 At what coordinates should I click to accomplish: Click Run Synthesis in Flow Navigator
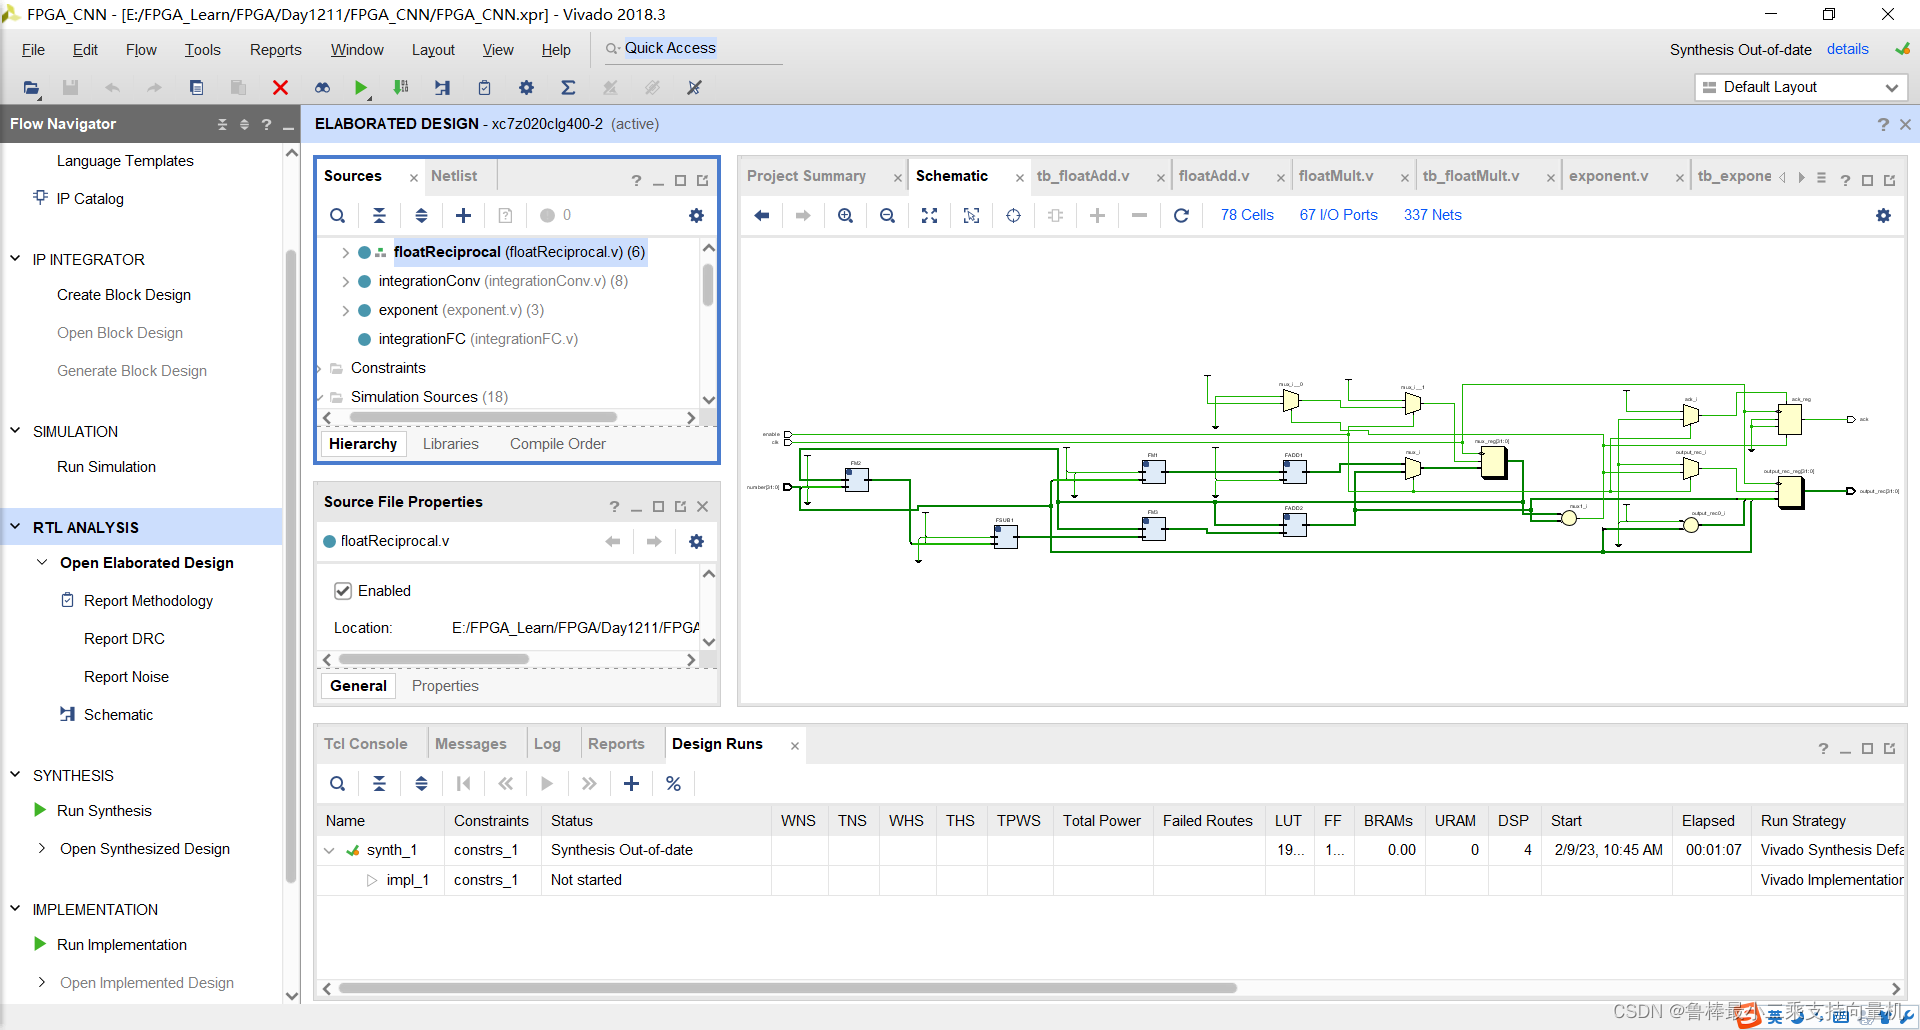pos(104,811)
